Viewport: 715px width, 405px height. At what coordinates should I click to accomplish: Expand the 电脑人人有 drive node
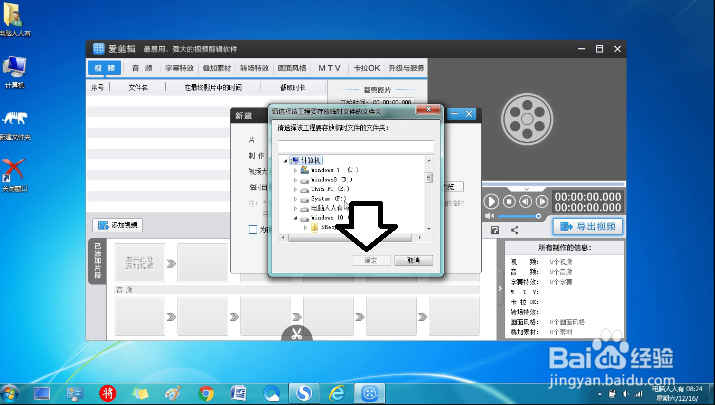click(x=295, y=208)
